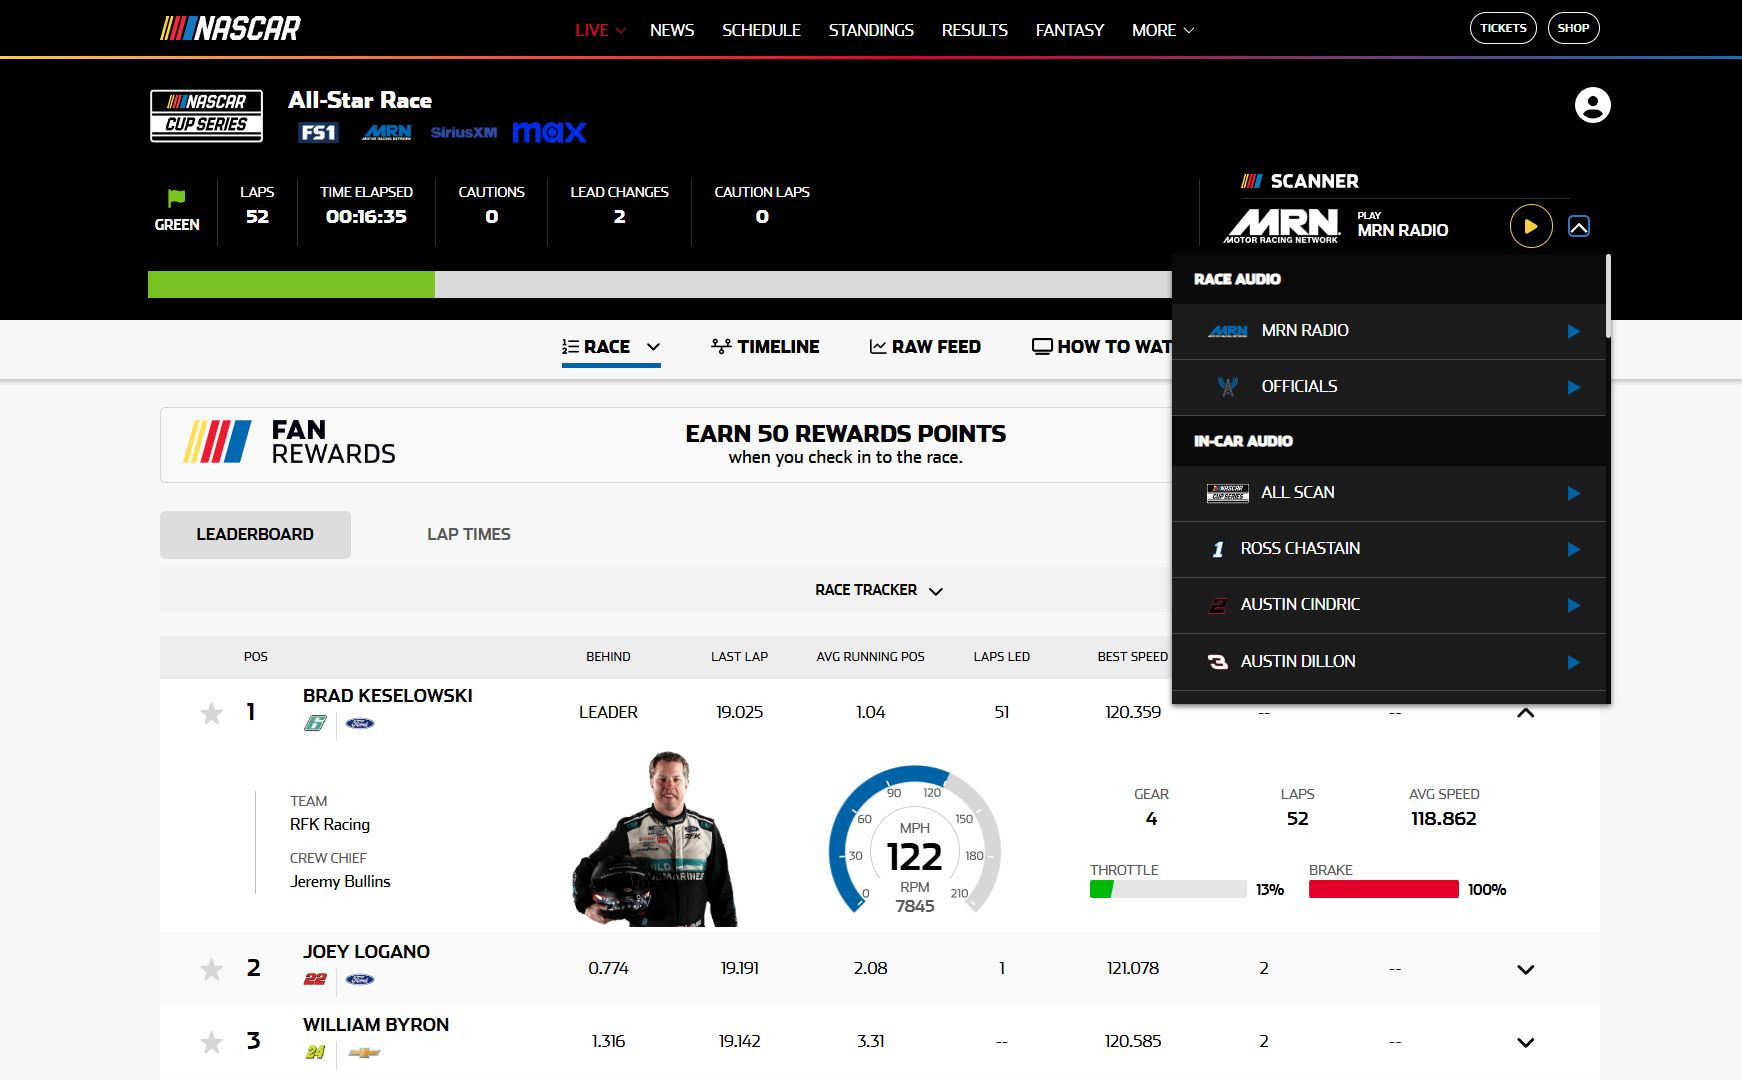The width and height of the screenshot is (1742, 1080).
Task: Click Brad Keselowski driver name
Action: coord(388,695)
